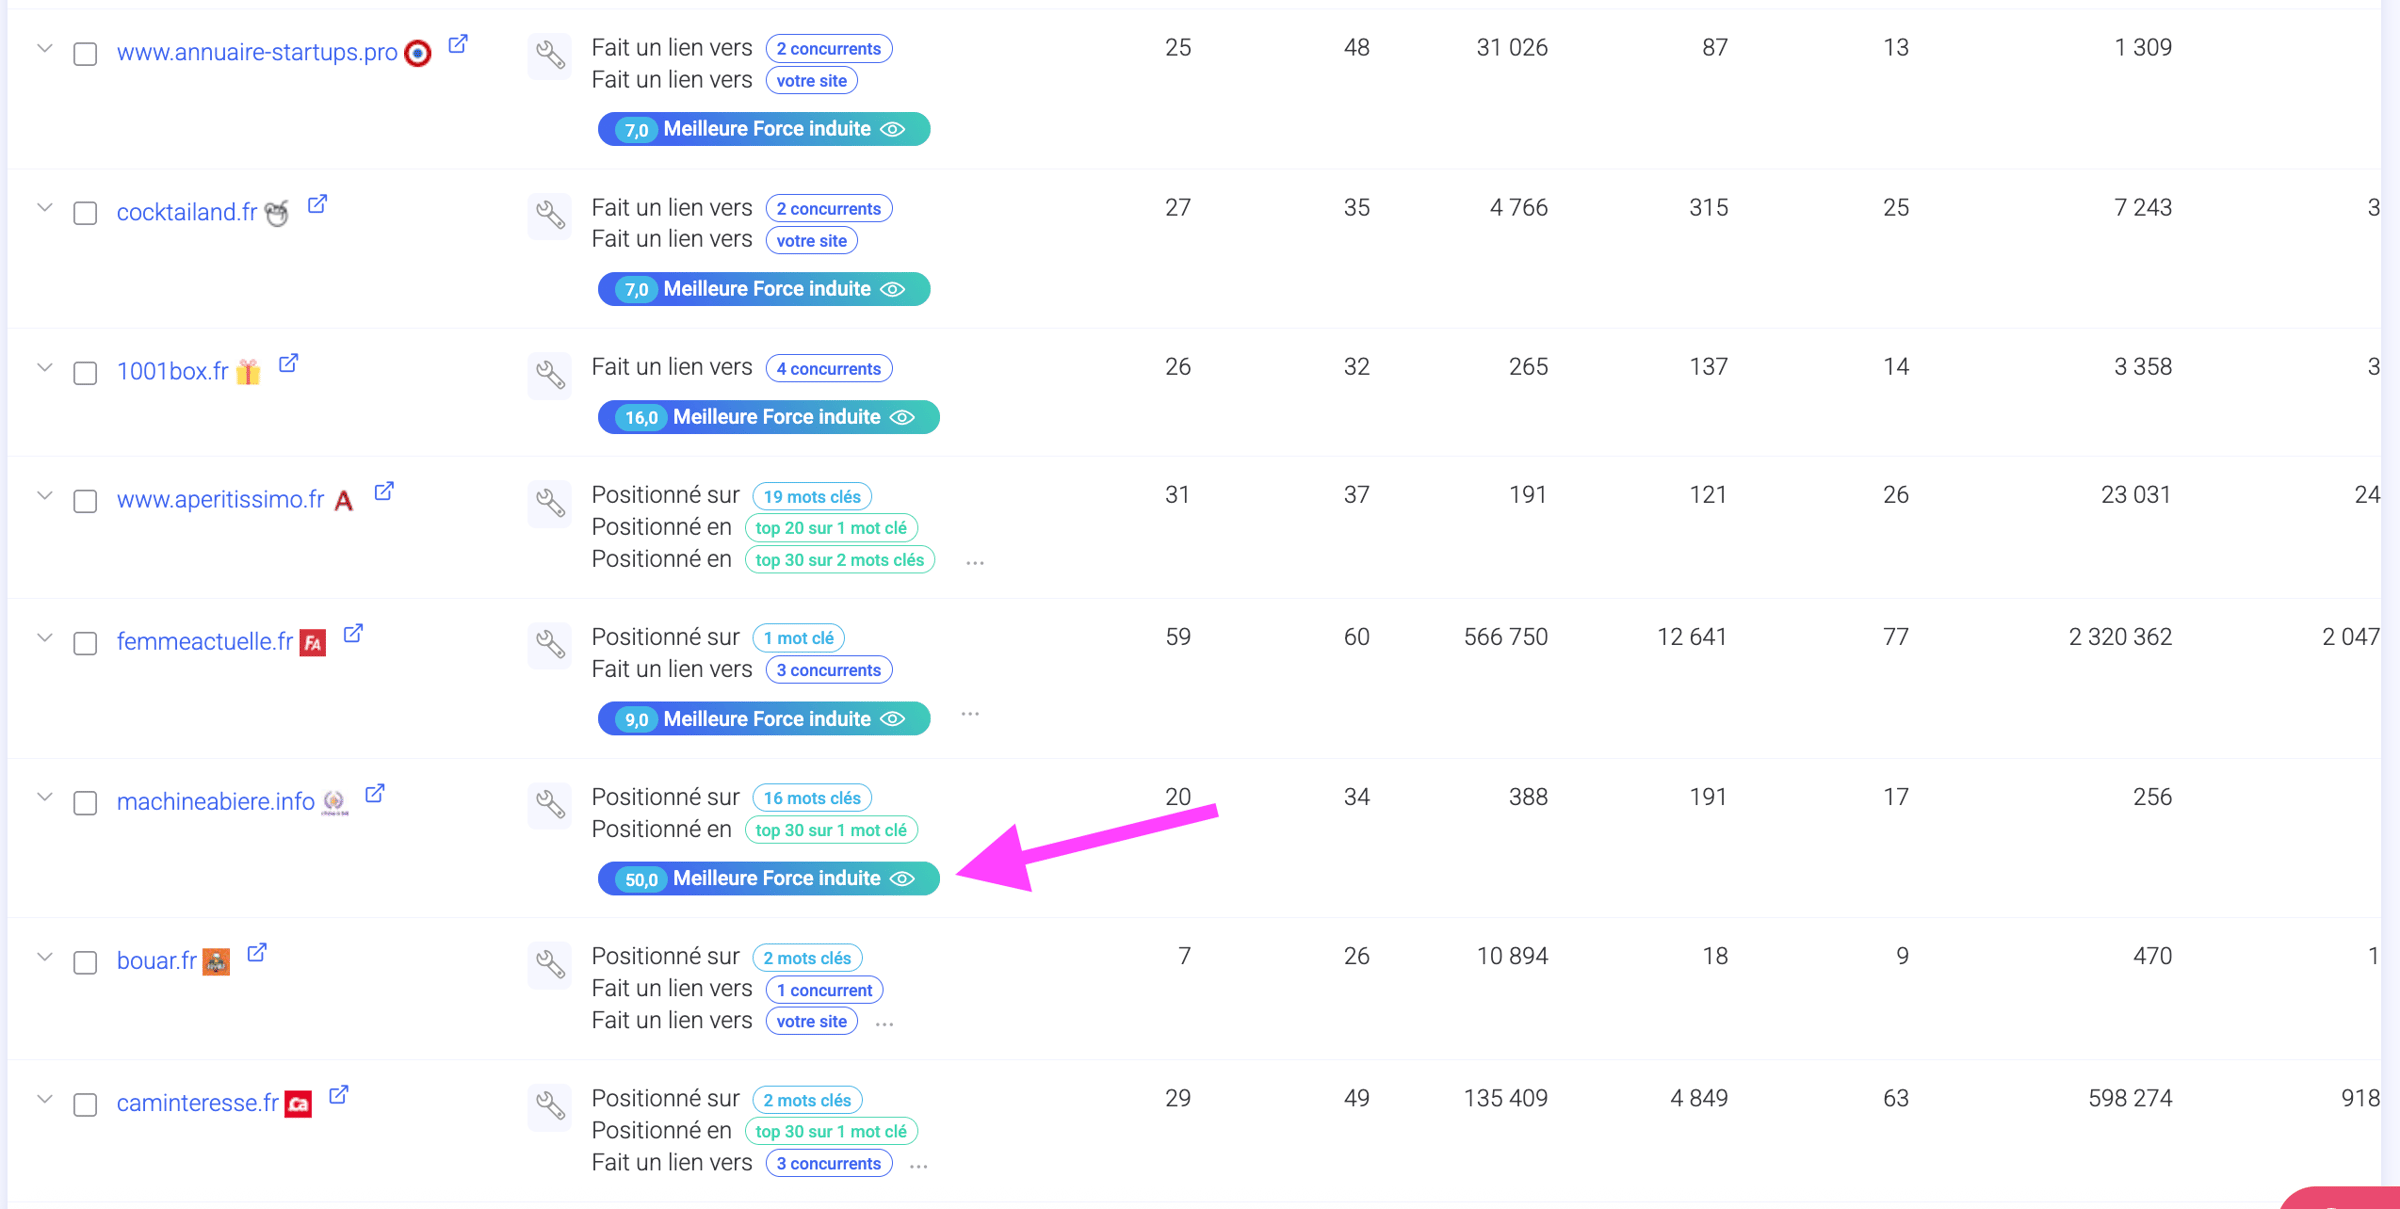
Task: Open the bouar.fr domain link
Action: click(x=156, y=960)
